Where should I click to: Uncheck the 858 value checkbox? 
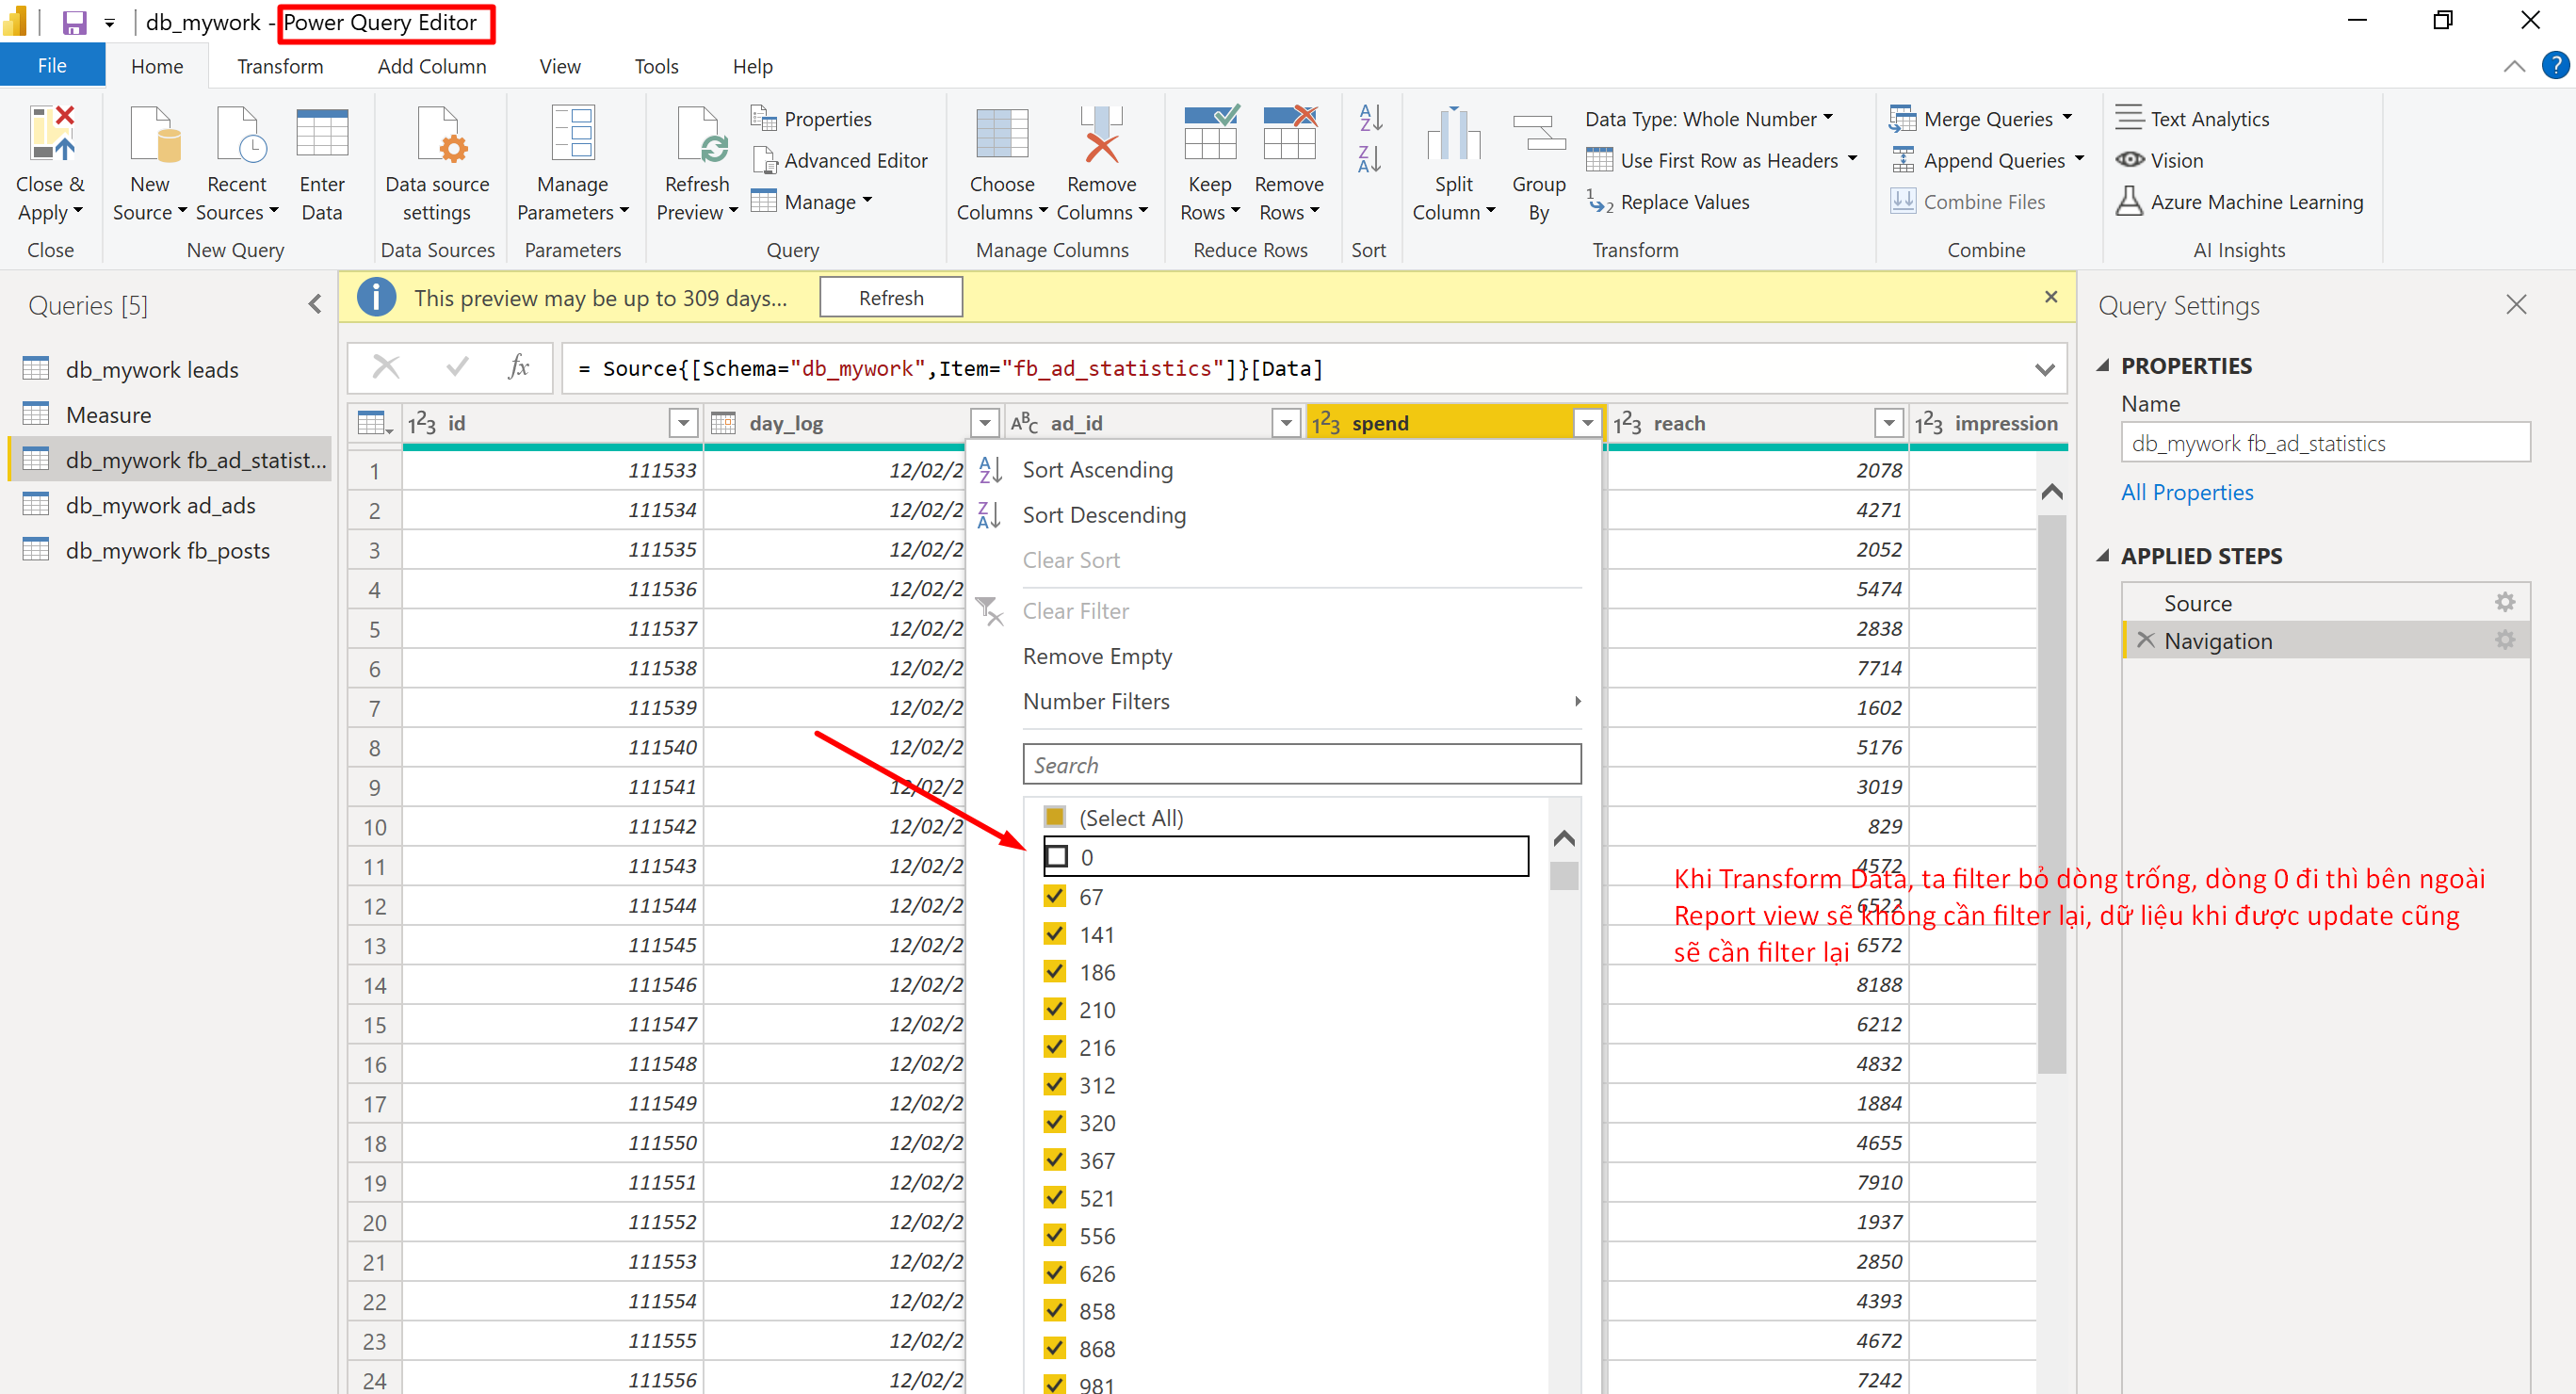(x=1055, y=1310)
